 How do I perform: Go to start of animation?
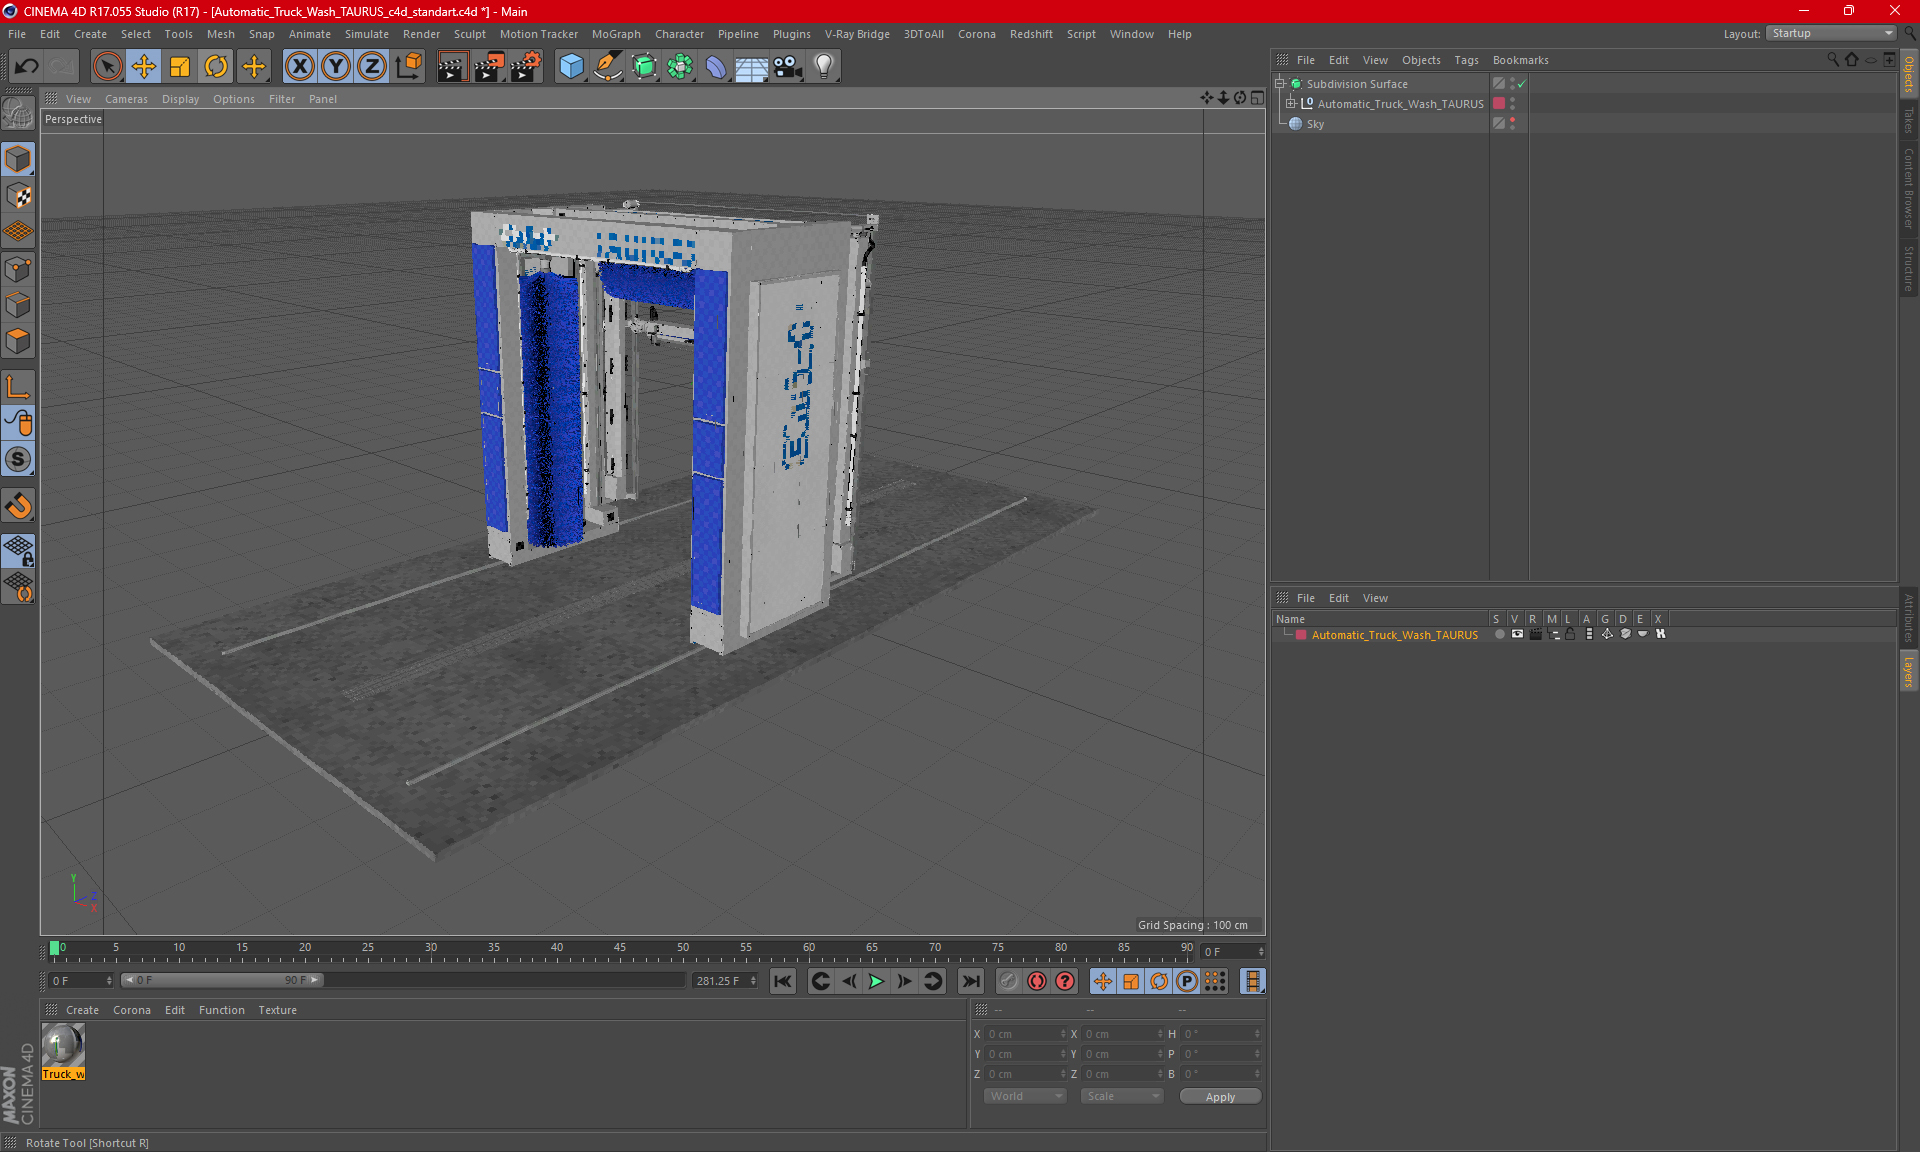pos(783,981)
